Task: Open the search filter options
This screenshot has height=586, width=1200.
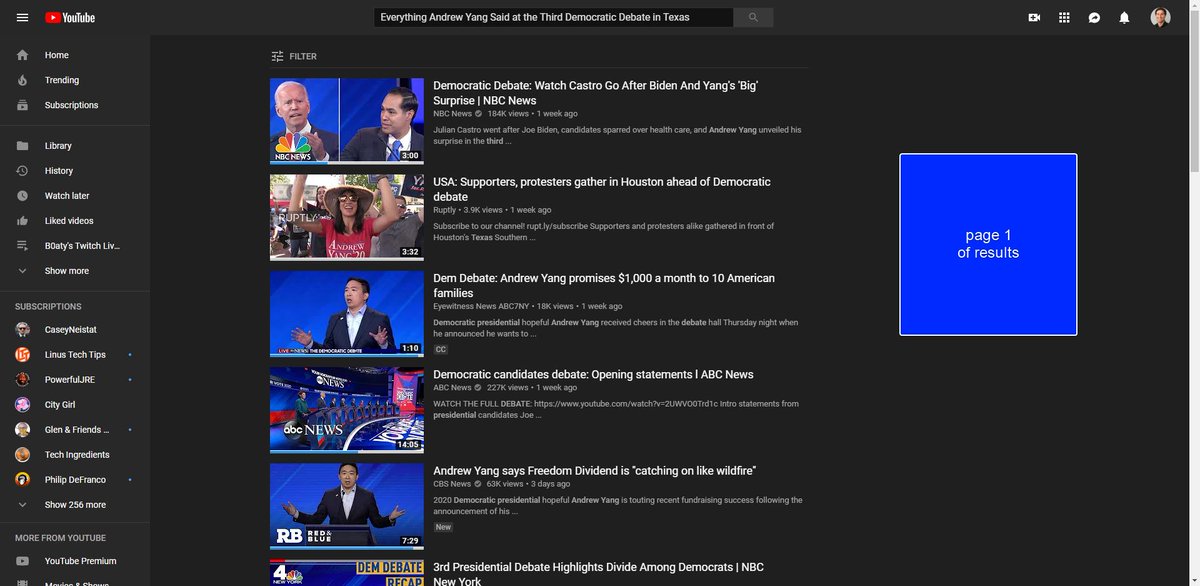Action: click(x=294, y=56)
